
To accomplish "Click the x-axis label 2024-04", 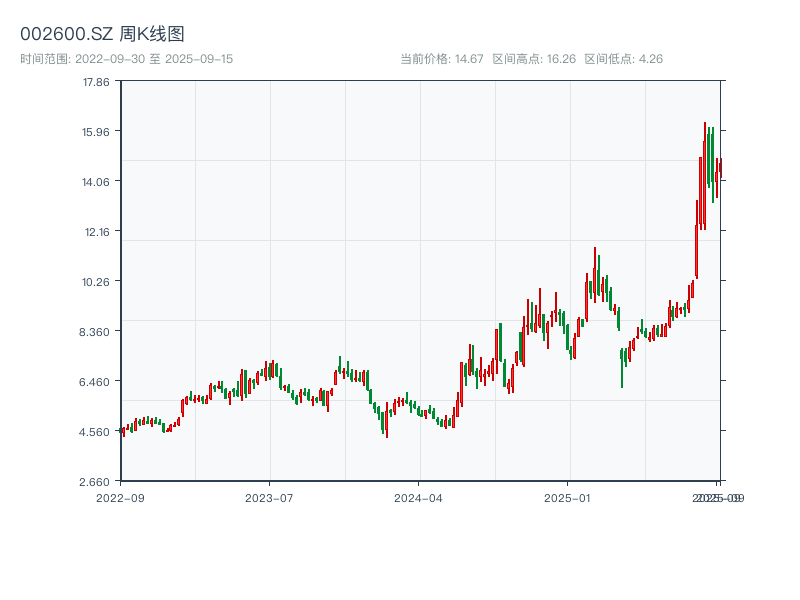I will click(x=418, y=498).
